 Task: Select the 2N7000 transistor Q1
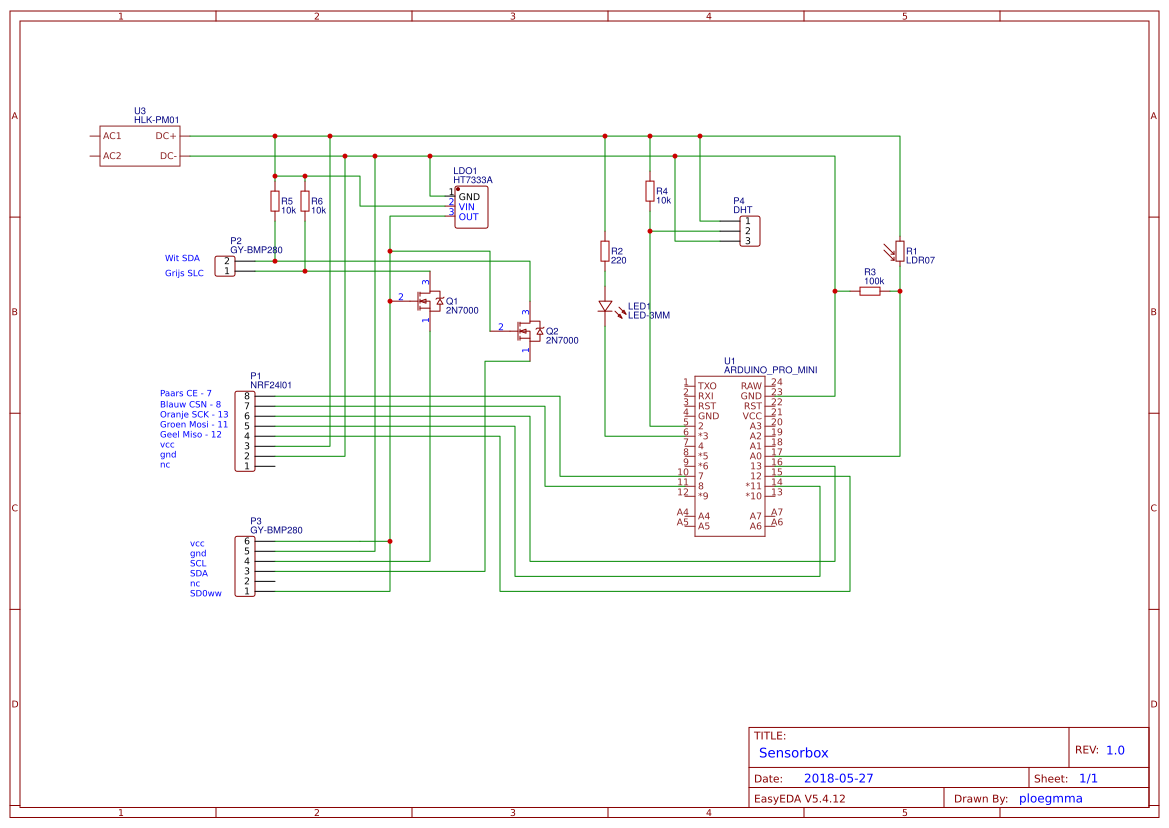[x=430, y=303]
